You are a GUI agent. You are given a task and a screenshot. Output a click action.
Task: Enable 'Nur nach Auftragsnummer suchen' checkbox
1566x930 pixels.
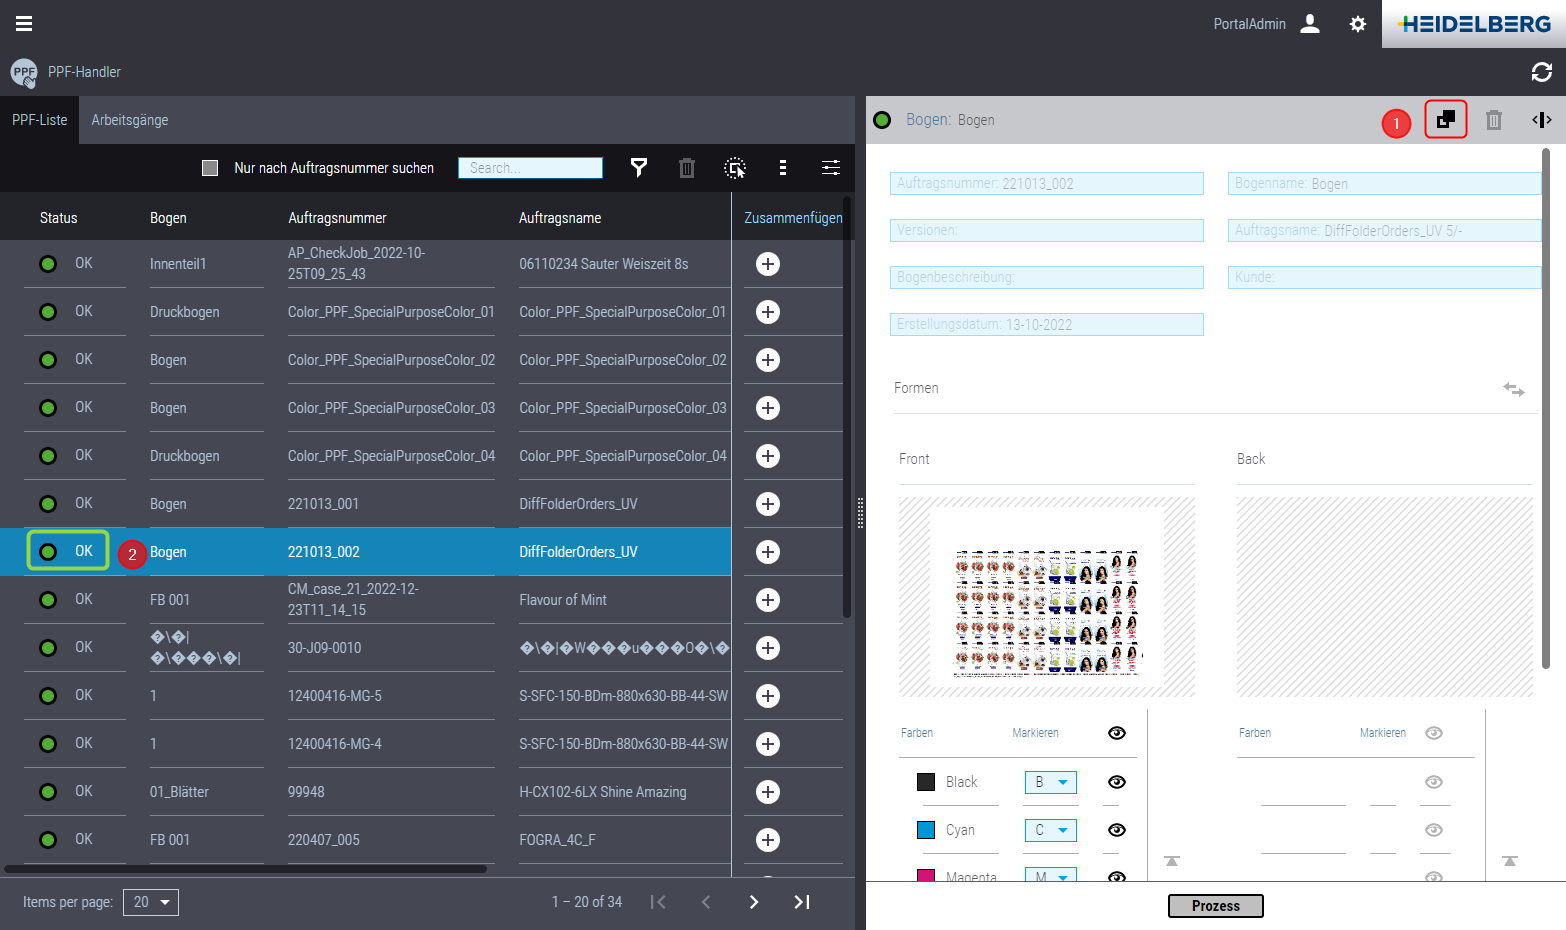point(210,168)
